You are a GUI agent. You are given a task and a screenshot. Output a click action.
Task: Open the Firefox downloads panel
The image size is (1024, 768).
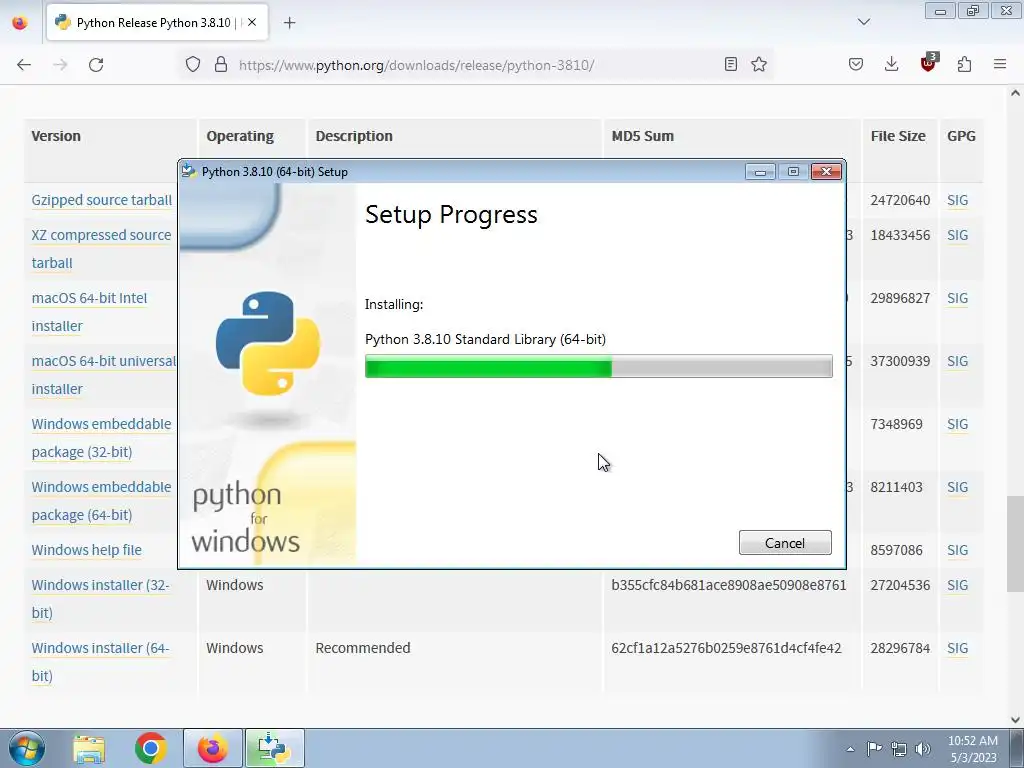point(891,64)
